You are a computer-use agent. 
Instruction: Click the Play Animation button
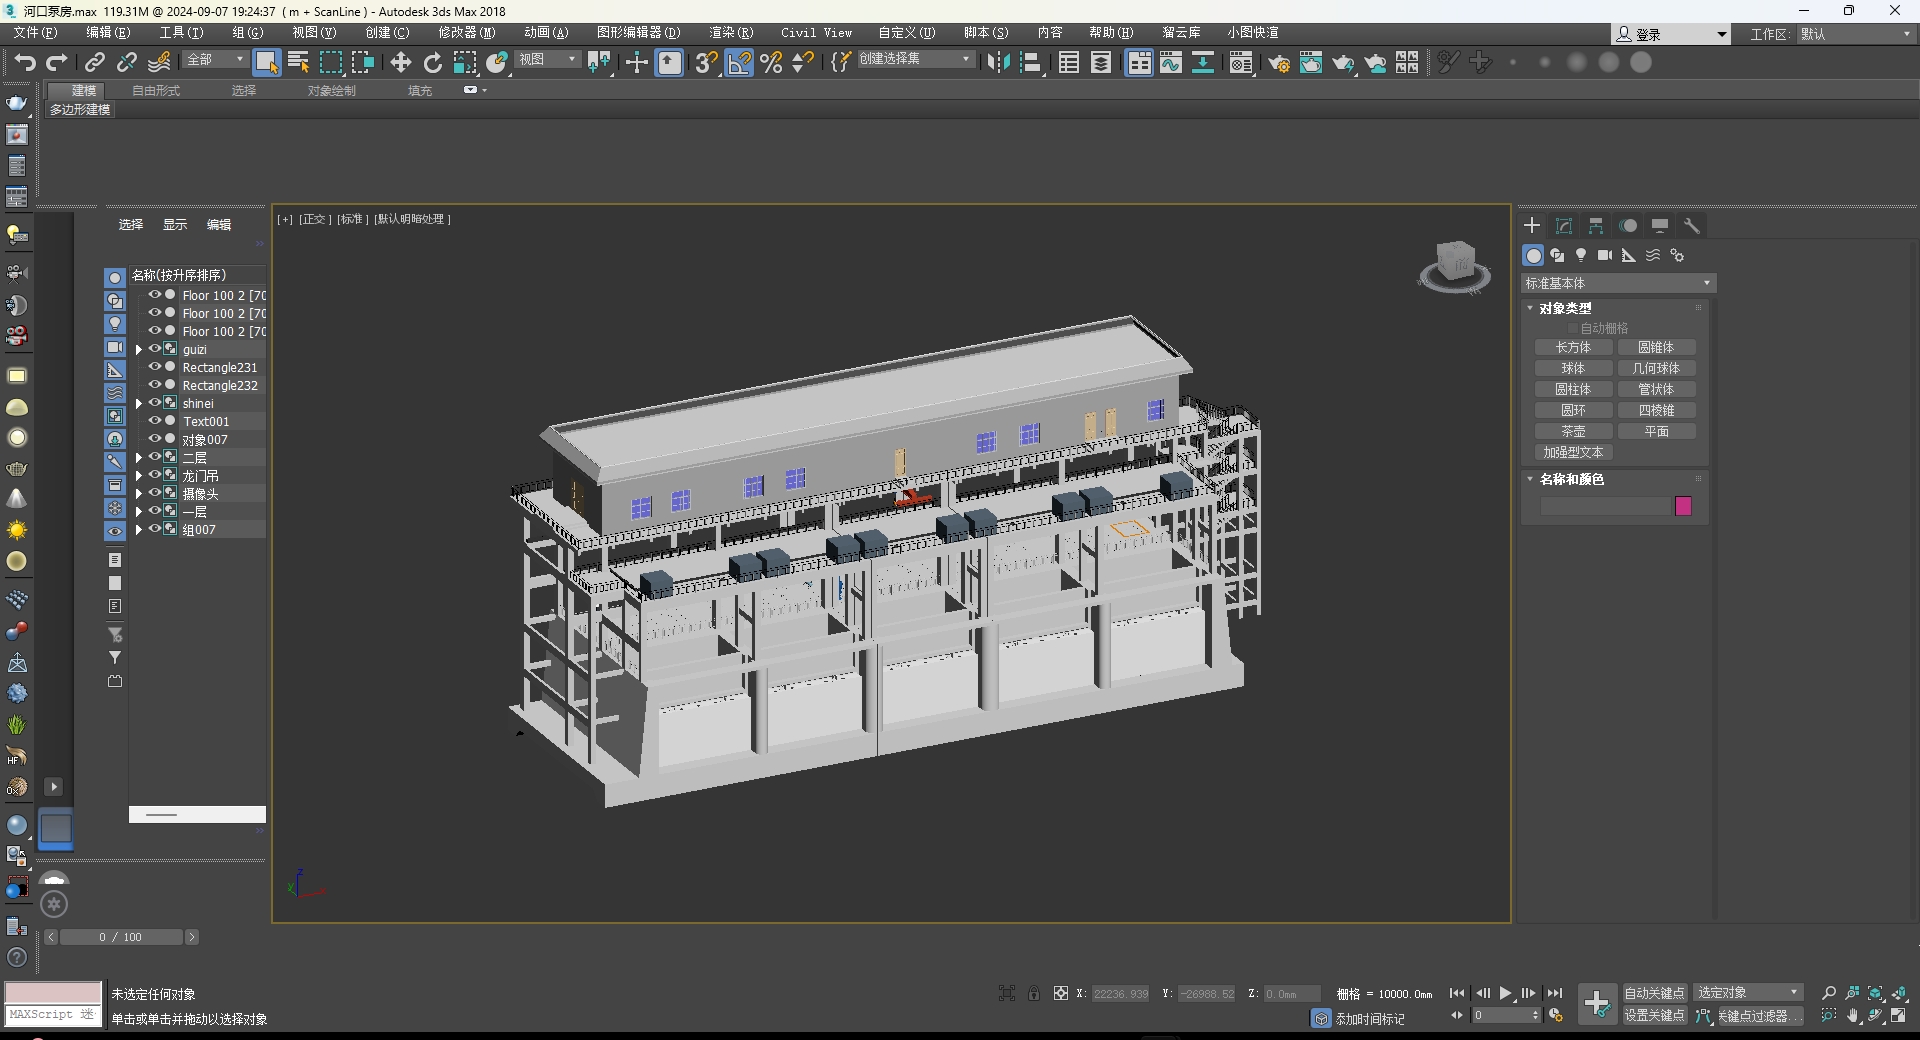[1505, 993]
